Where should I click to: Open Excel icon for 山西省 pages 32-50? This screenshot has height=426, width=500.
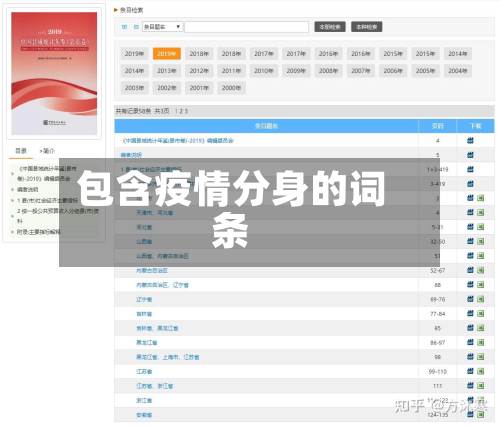(480, 241)
